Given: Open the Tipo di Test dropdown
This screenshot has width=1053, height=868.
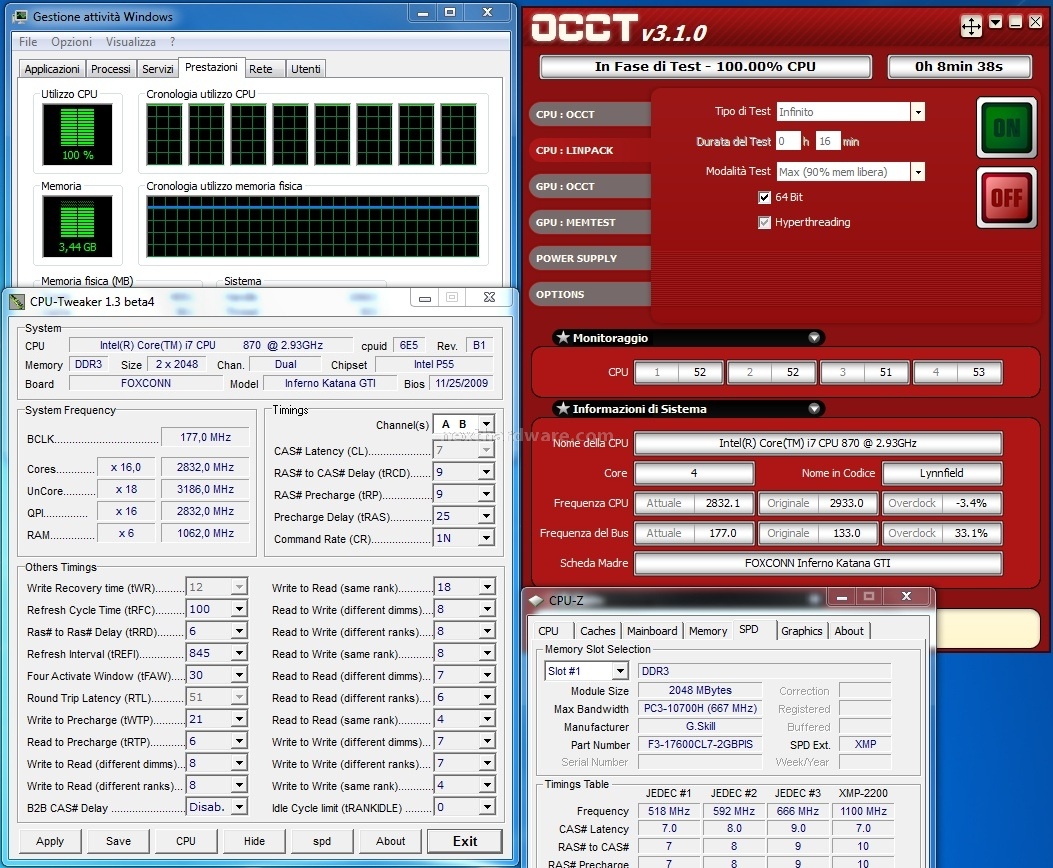Looking at the screenshot, I should pos(918,111).
